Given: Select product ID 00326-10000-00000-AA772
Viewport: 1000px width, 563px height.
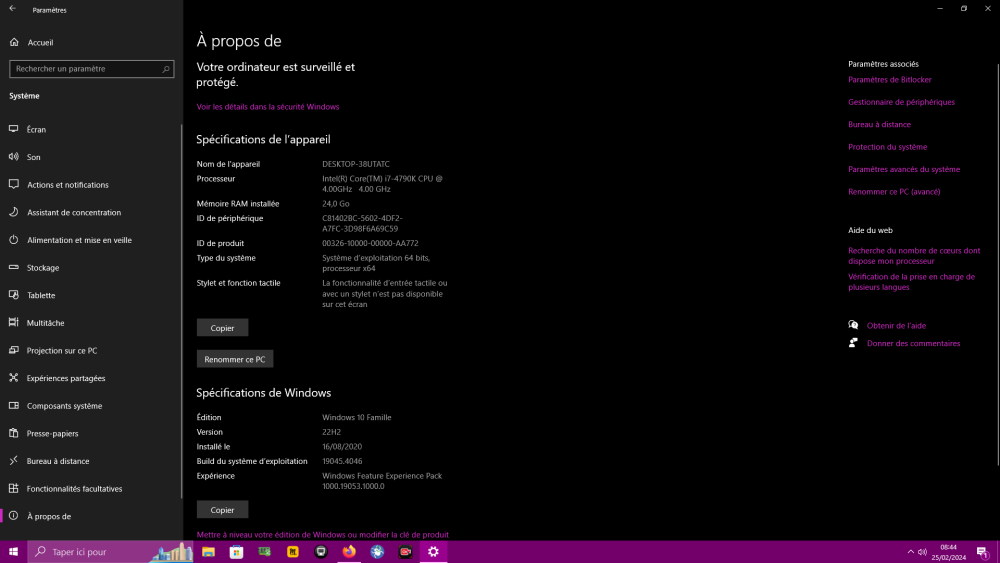Looking at the screenshot, I should (x=370, y=244).
